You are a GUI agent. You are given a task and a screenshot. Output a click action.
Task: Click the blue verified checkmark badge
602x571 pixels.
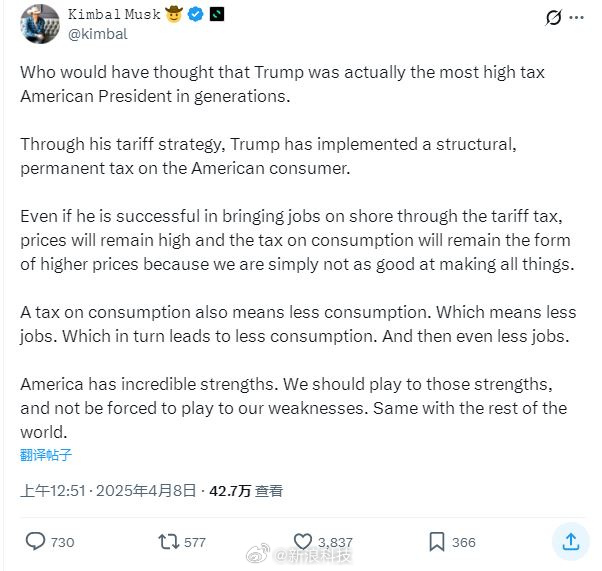coord(198,14)
